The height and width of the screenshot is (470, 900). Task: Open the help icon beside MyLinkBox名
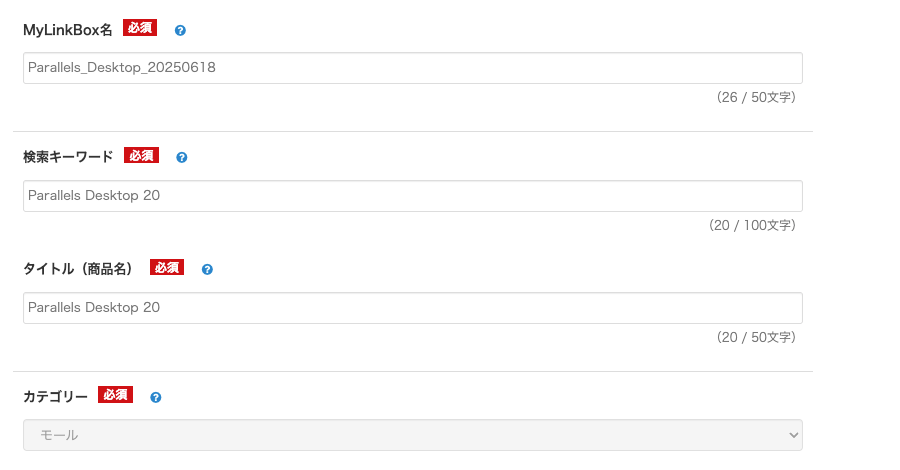(x=180, y=30)
